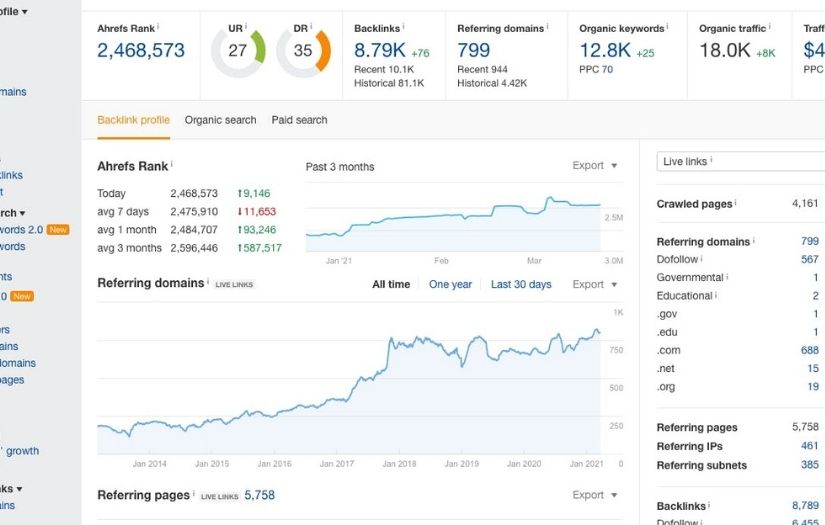
Task: Open the 8.79K backlinks count link
Action: pyautogui.click(x=379, y=51)
